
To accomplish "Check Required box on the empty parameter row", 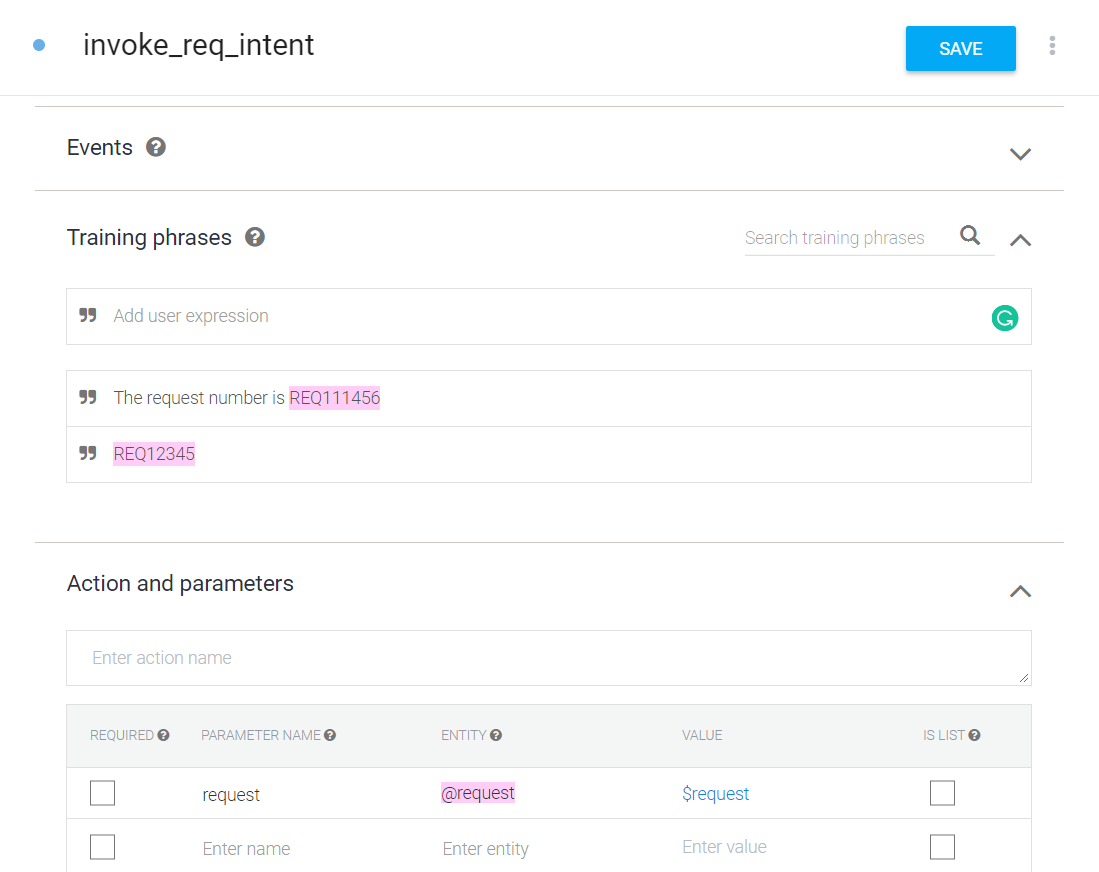I will [102, 847].
